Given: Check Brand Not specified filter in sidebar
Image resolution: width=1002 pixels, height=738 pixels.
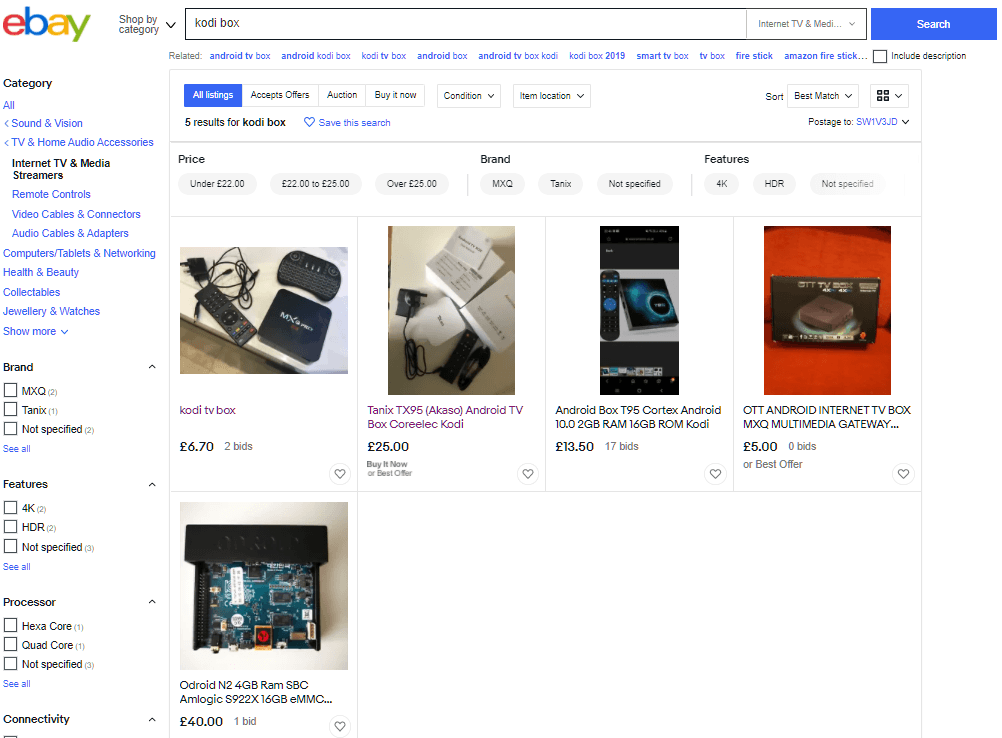Looking at the screenshot, I should [10, 429].
